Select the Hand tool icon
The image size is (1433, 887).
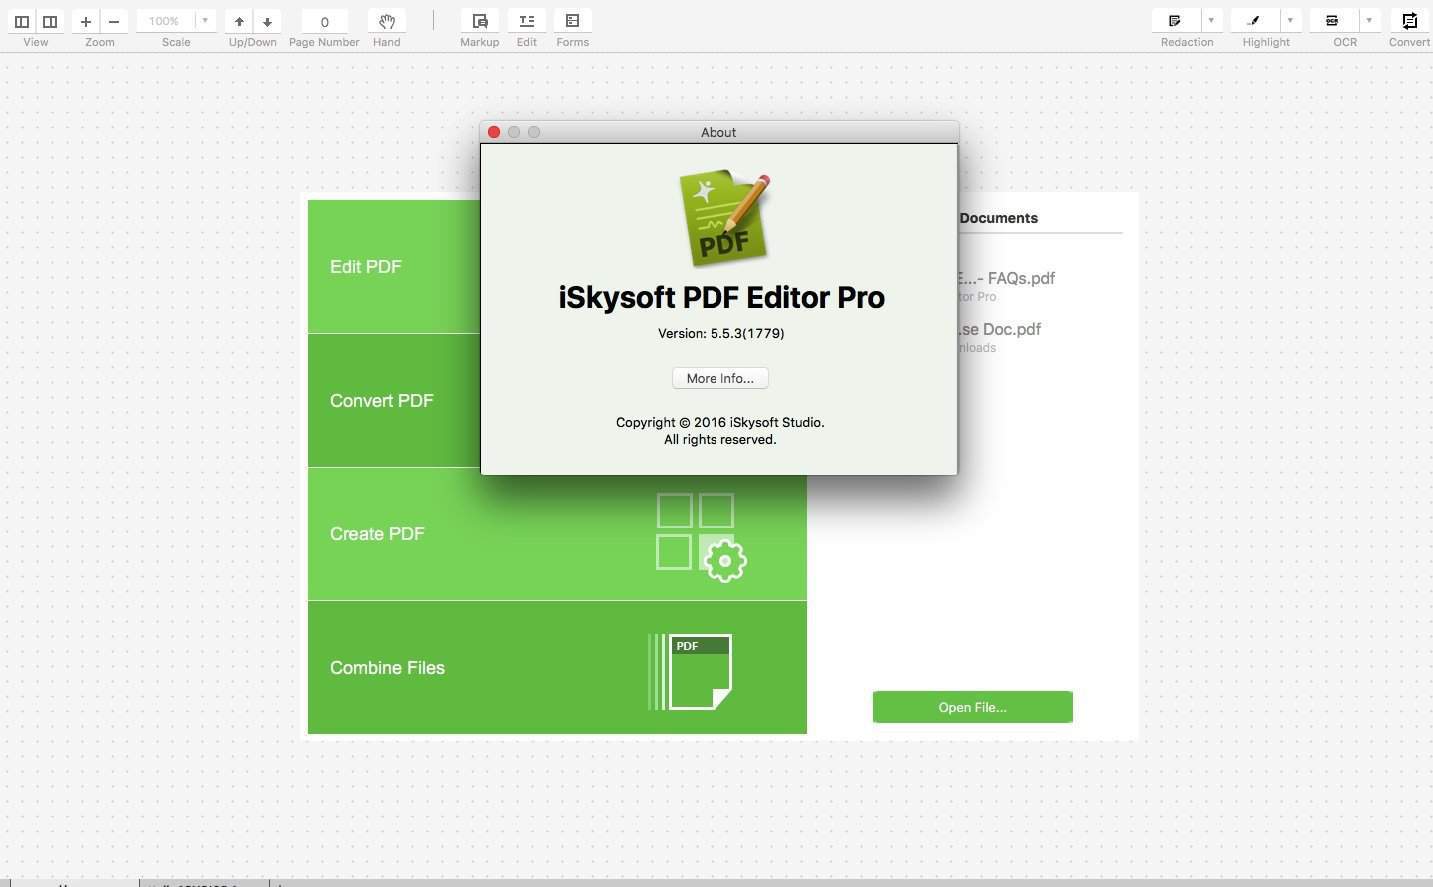coord(386,21)
